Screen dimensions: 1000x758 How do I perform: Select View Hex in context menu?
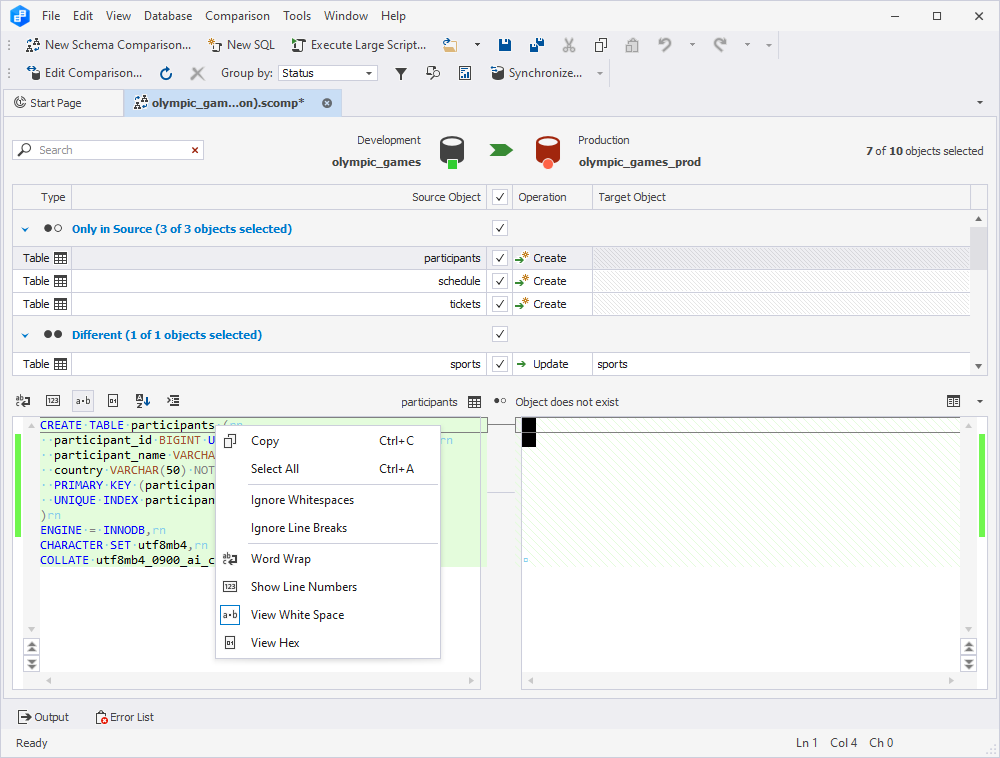point(328,643)
